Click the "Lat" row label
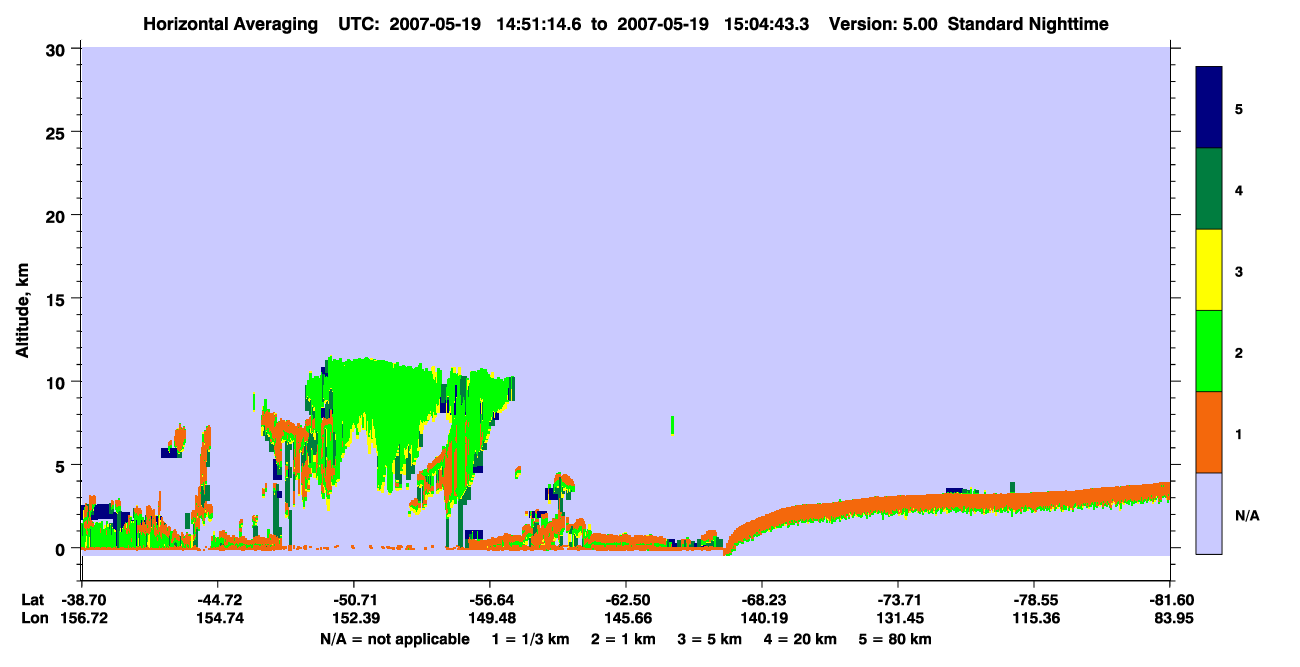This screenshot has width=1300, height=667. point(32,600)
